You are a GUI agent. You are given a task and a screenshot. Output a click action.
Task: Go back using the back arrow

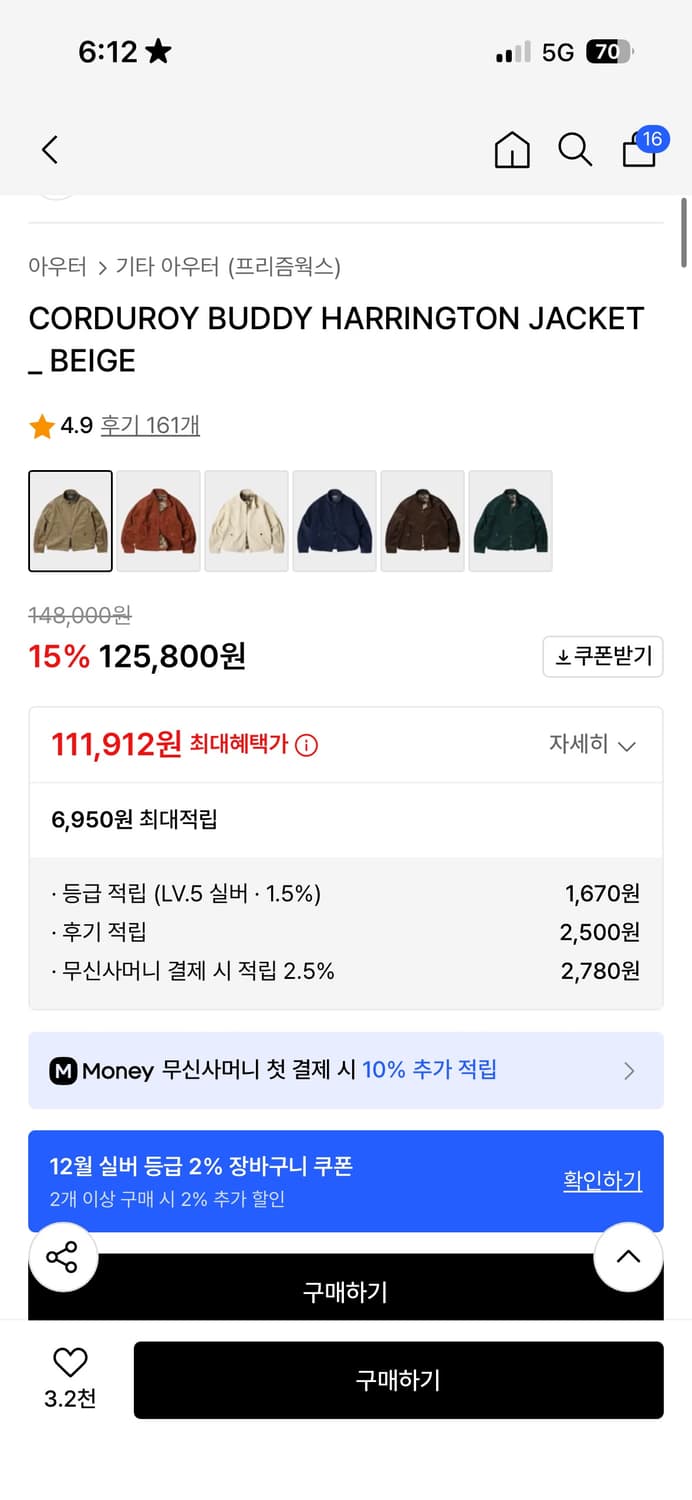[x=50, y=149]
